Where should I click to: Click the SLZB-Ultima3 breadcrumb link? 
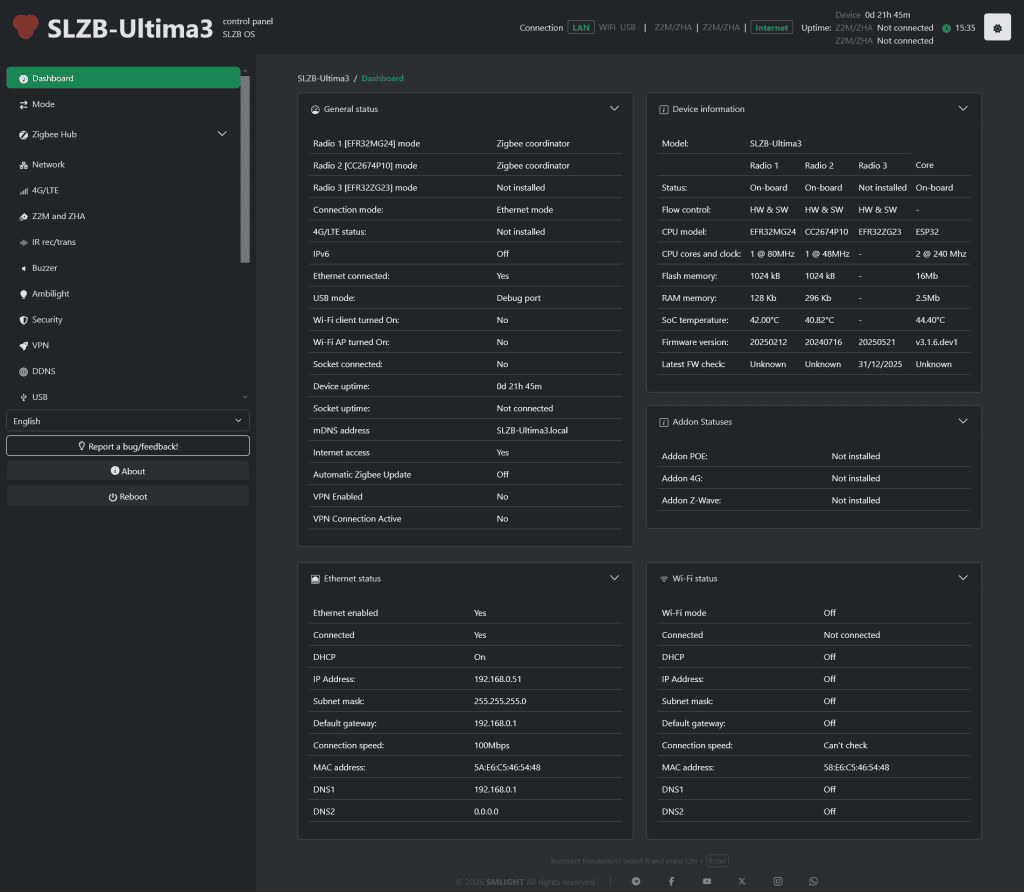(323, 78)
